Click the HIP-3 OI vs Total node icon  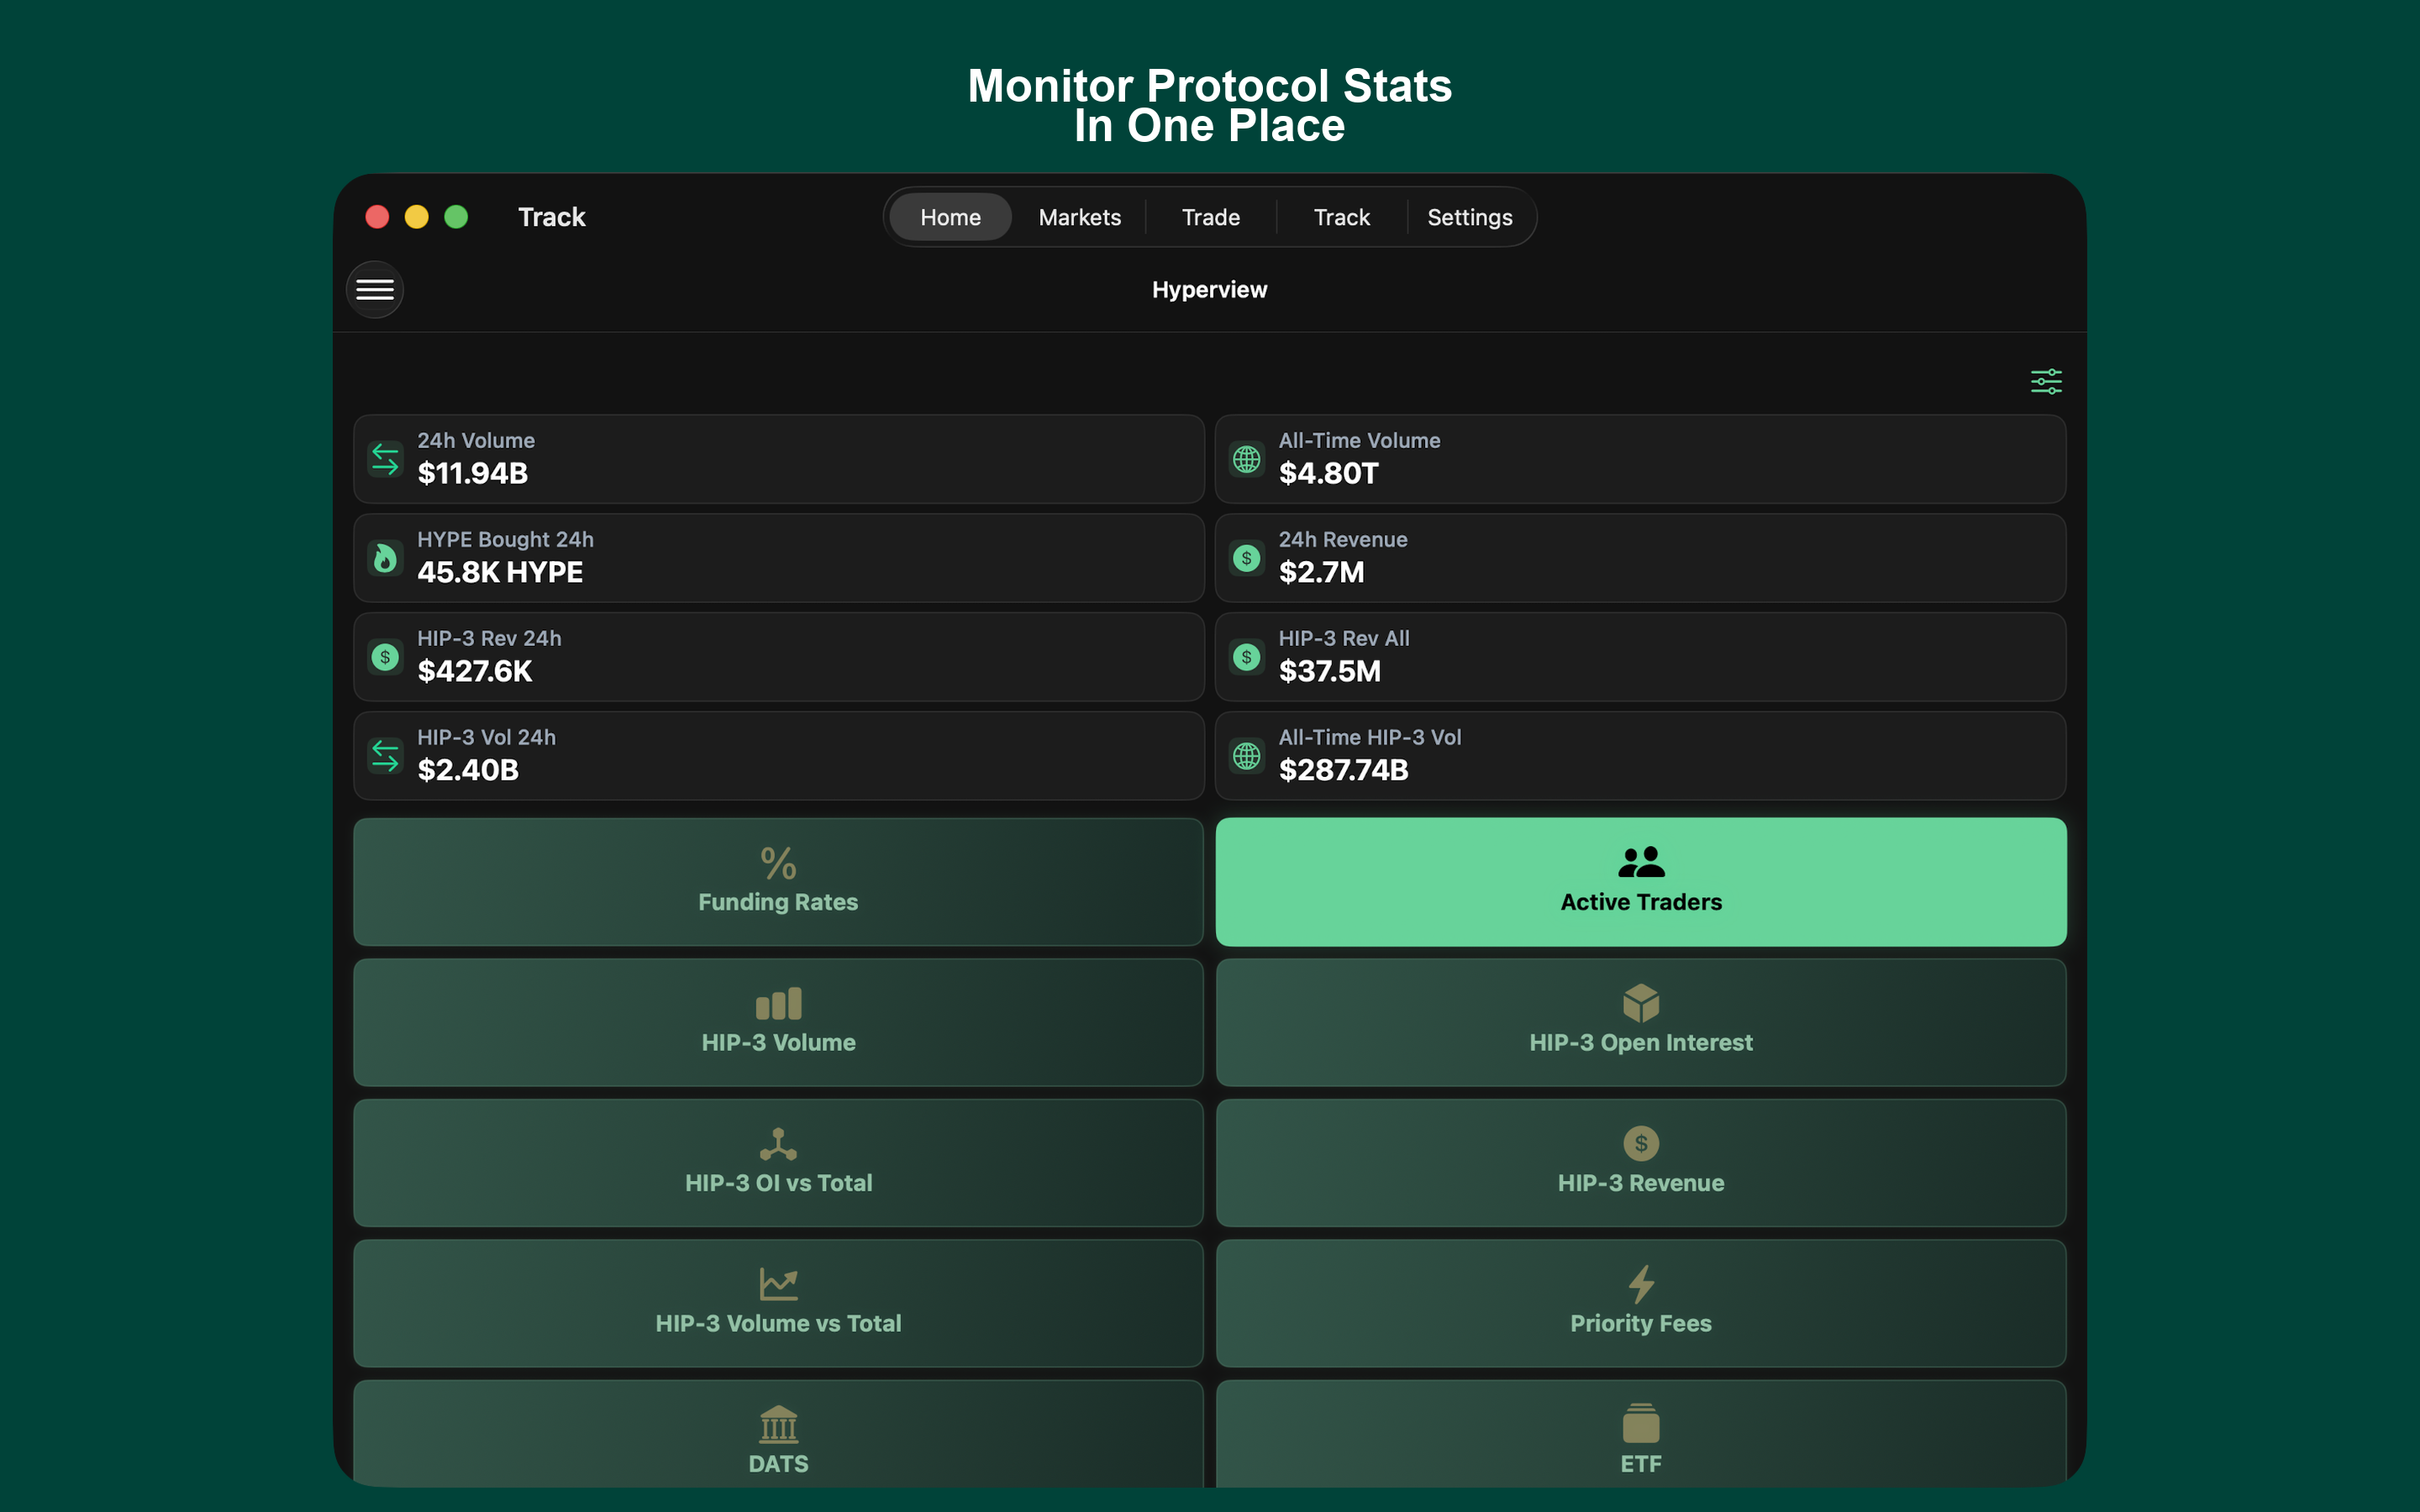point(778,1144)
